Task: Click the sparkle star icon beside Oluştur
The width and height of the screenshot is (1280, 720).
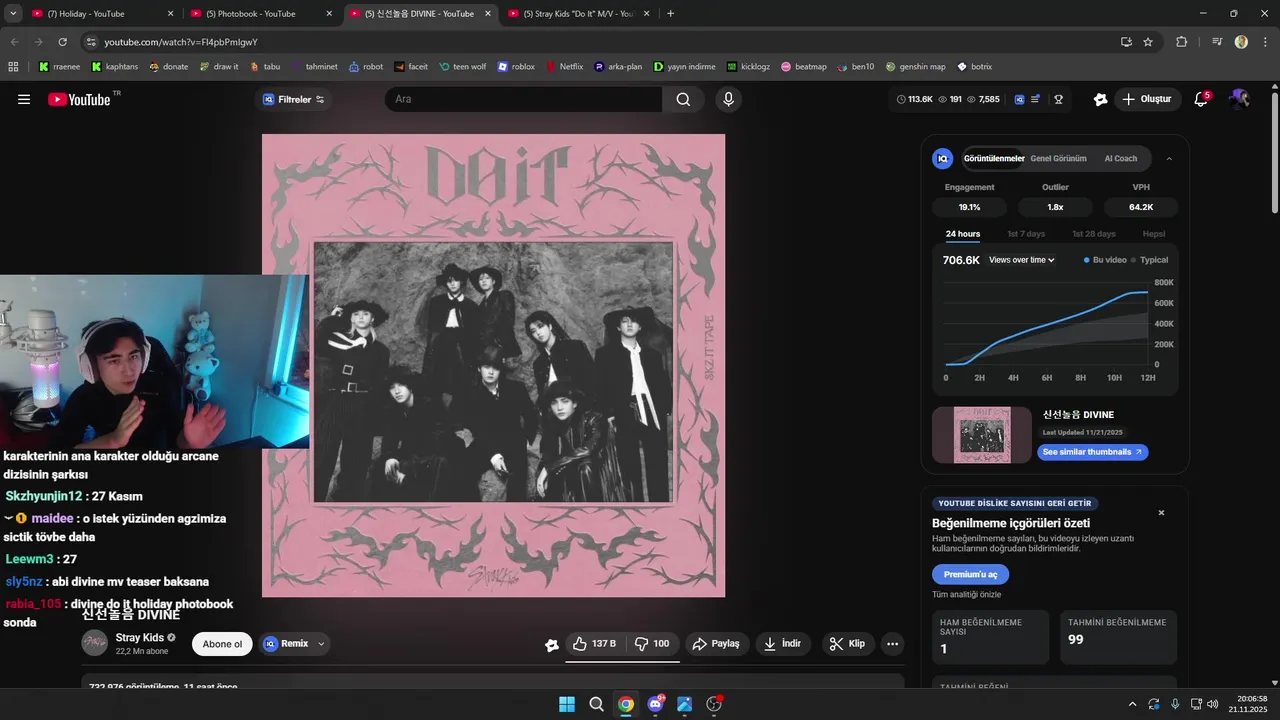Action: (1100, 99)
